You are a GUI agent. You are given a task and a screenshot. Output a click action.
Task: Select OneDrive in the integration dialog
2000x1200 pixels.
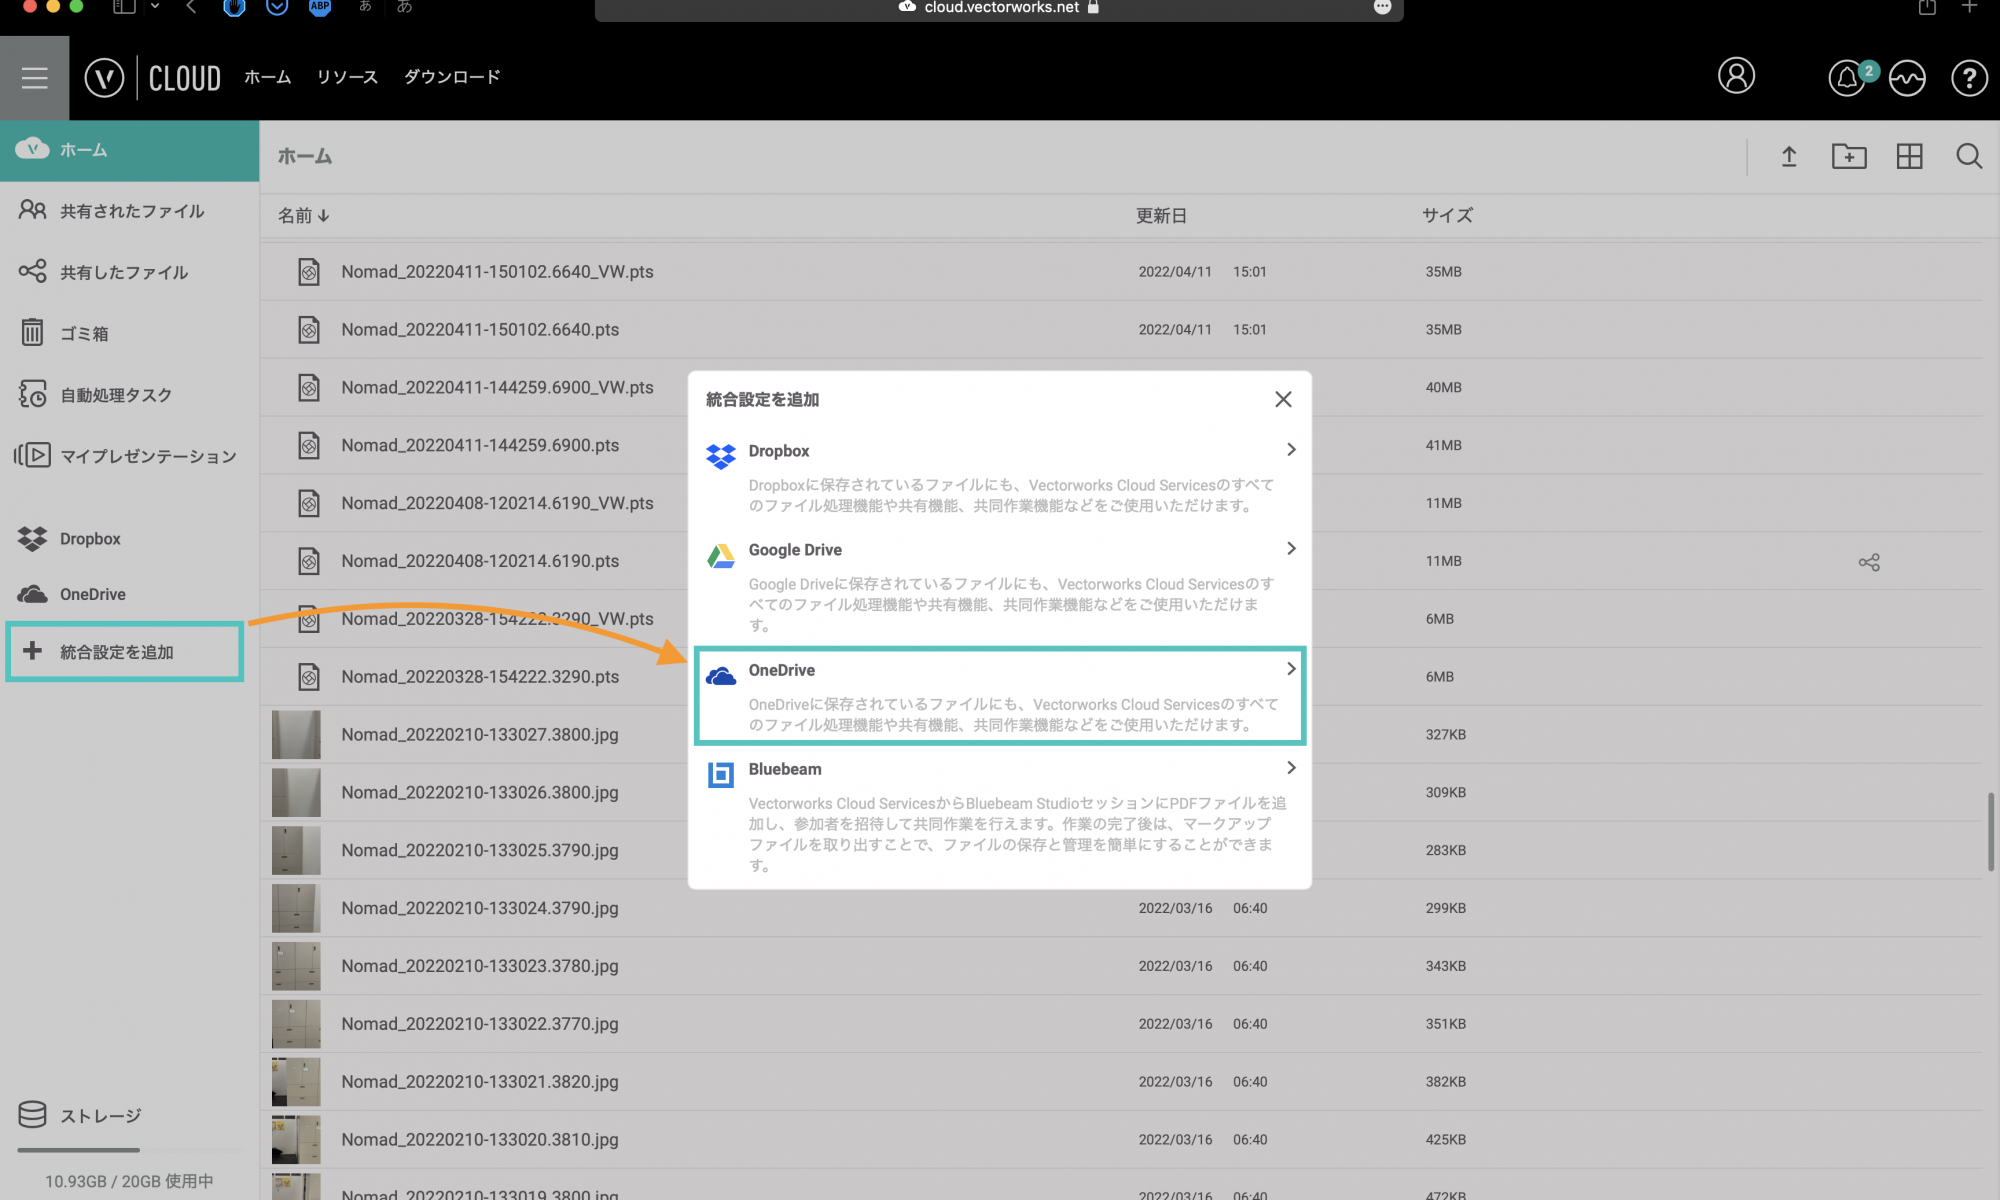[1000, 695]
